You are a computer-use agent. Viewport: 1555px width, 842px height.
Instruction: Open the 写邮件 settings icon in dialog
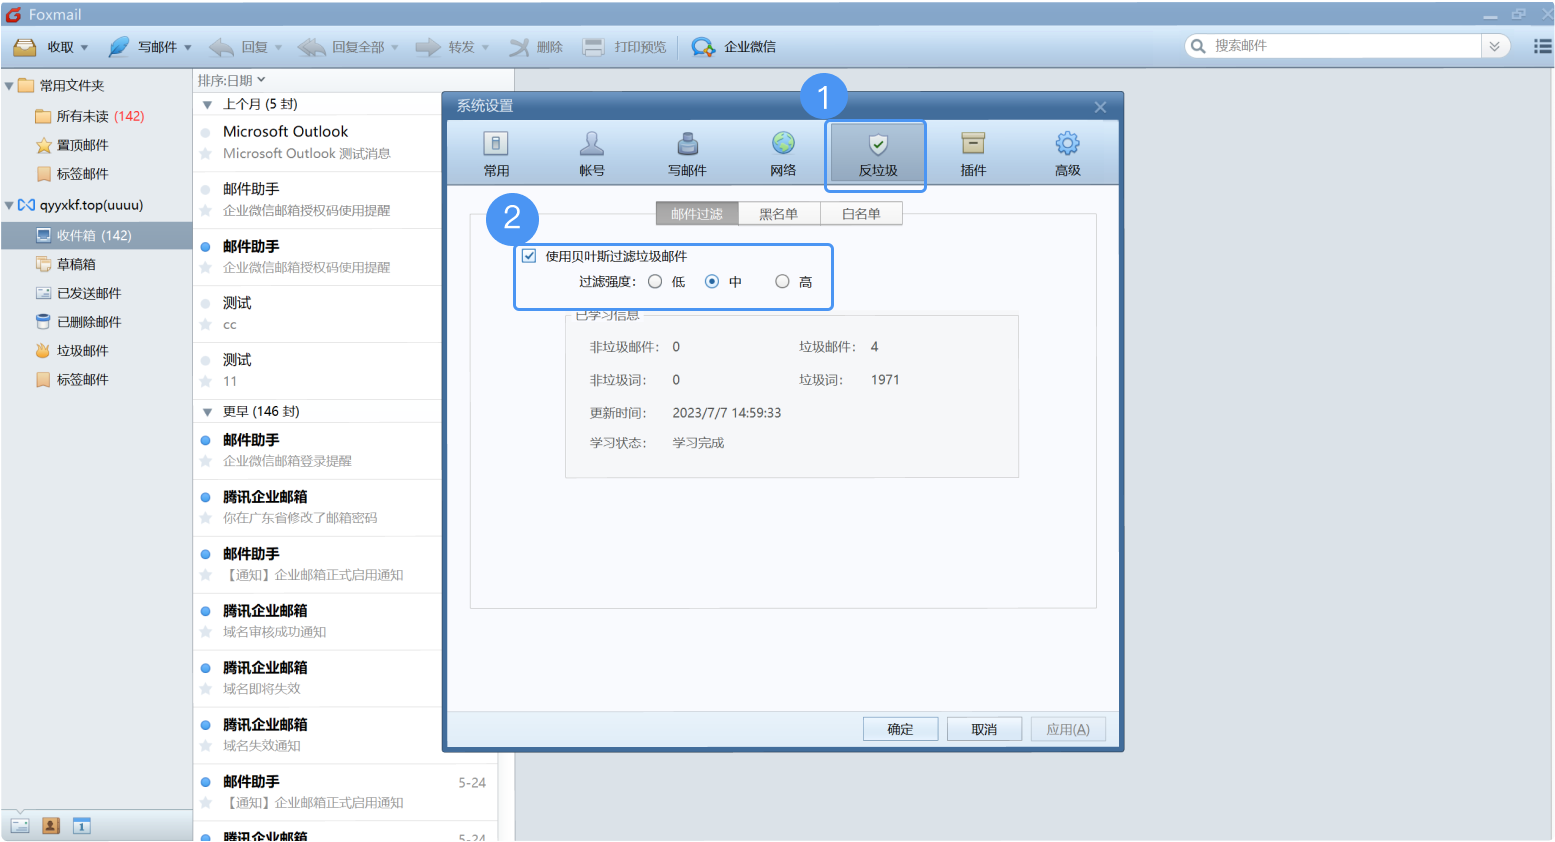(687, 144)
